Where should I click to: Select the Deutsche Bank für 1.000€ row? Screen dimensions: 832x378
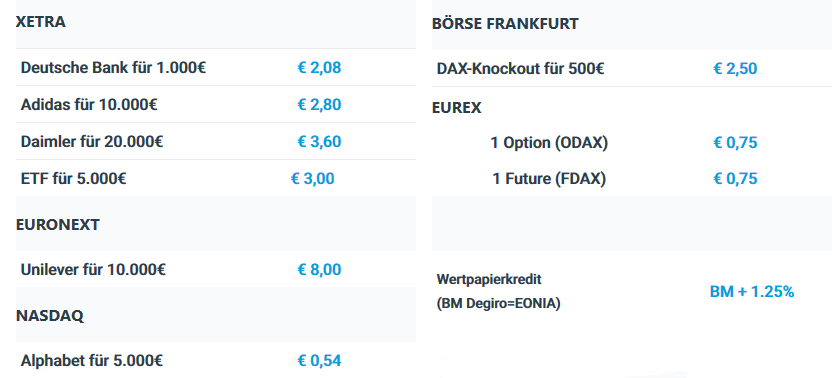point(216,67)
